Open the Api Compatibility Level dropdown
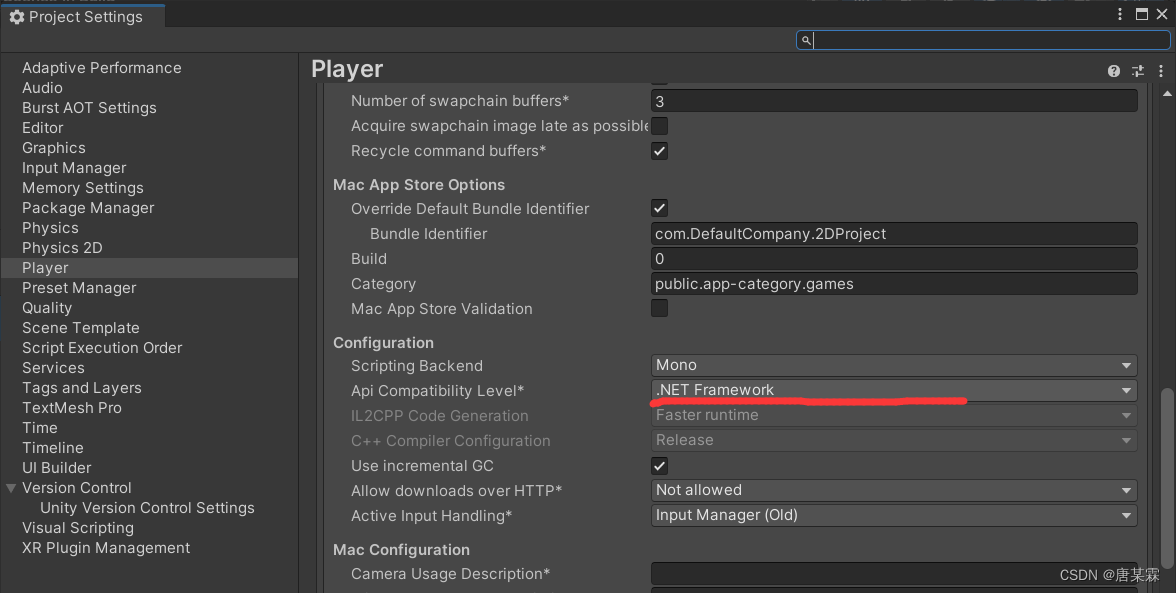The width and height of the screenshot is (1176, 593). click(893, 390)
